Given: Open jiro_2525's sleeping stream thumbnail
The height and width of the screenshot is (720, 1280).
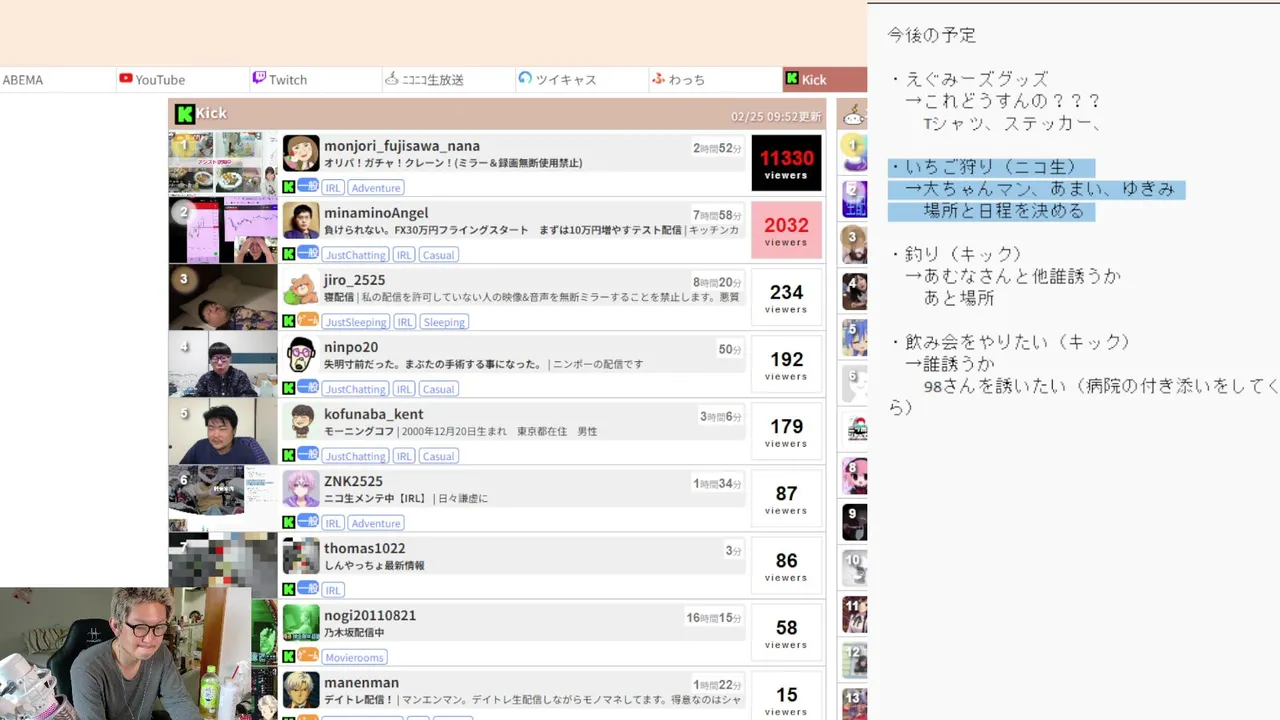Looking at the screenshot, I should pos(223,297).
